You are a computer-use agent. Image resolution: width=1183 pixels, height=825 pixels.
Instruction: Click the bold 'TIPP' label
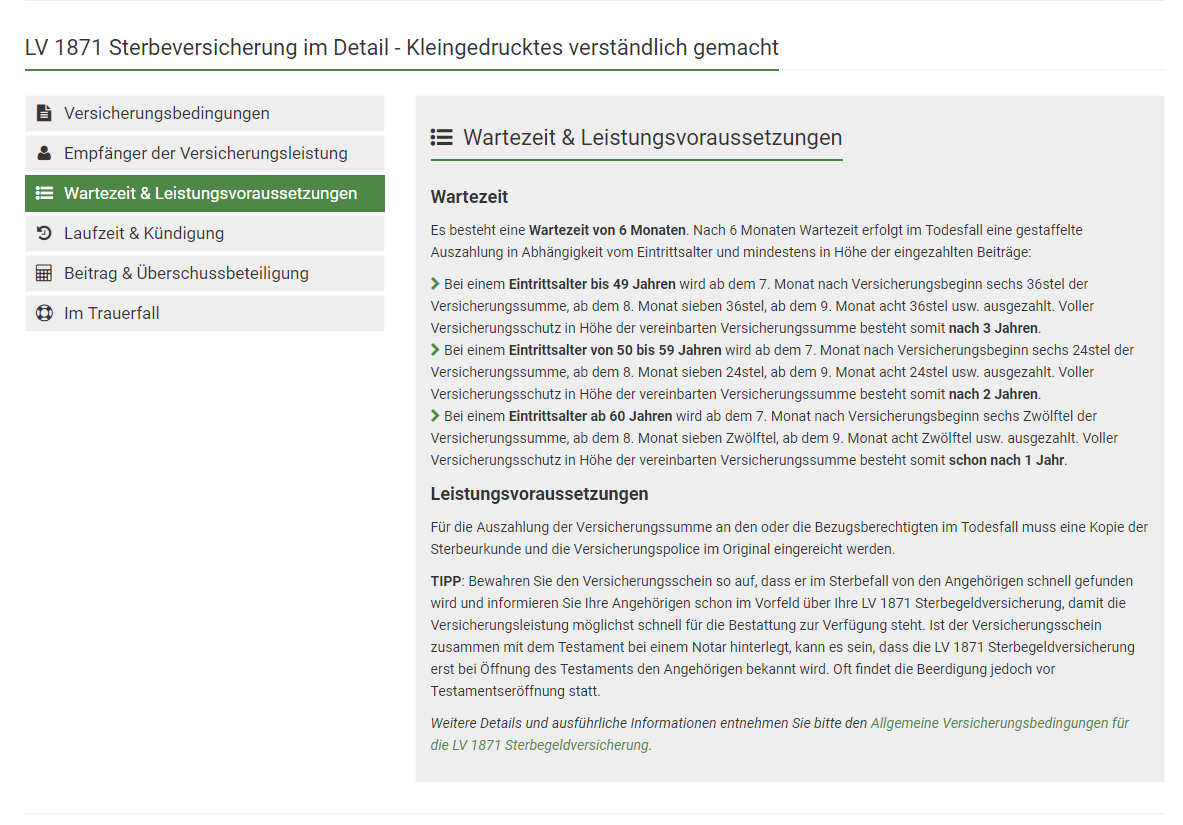click(x=446, y=581)
